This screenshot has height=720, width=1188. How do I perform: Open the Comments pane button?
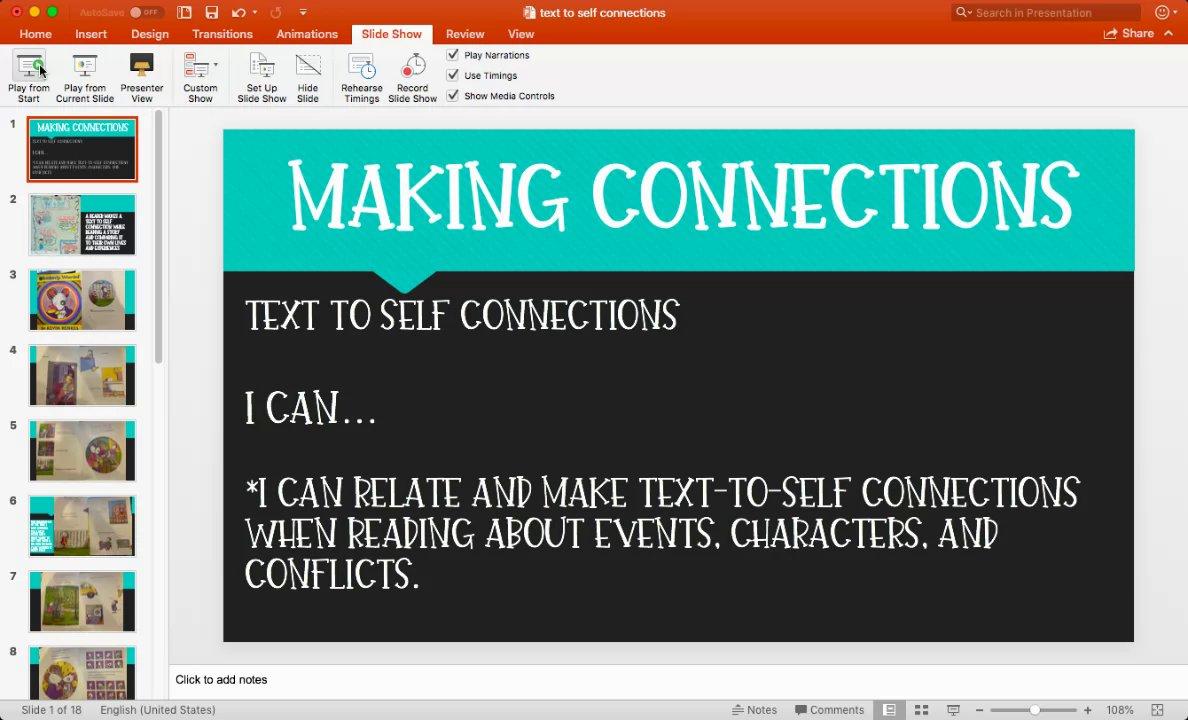coord(829,710)
